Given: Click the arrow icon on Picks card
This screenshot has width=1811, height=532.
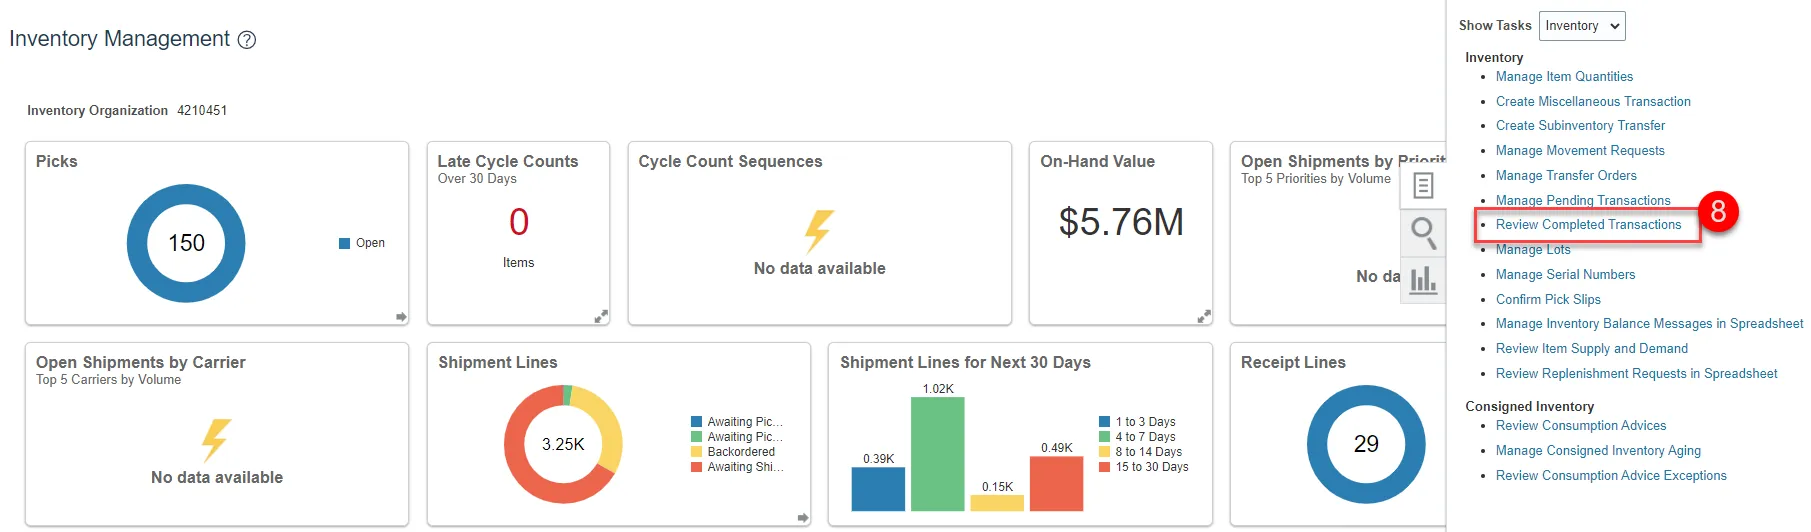Looking at the screenshot, I should coord(401,316).
